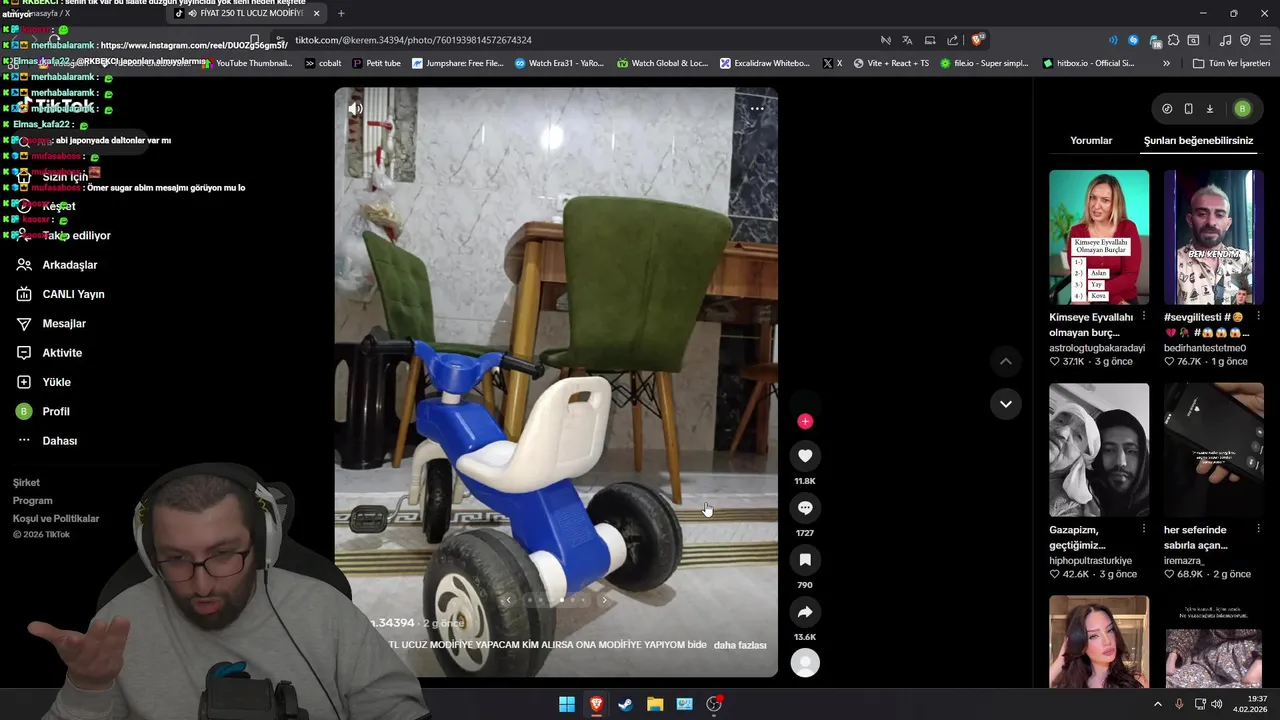Click the Koşul ve Politikalar footer link
1280x720 pixels.
pyautogui.click(x=56, y=519)
